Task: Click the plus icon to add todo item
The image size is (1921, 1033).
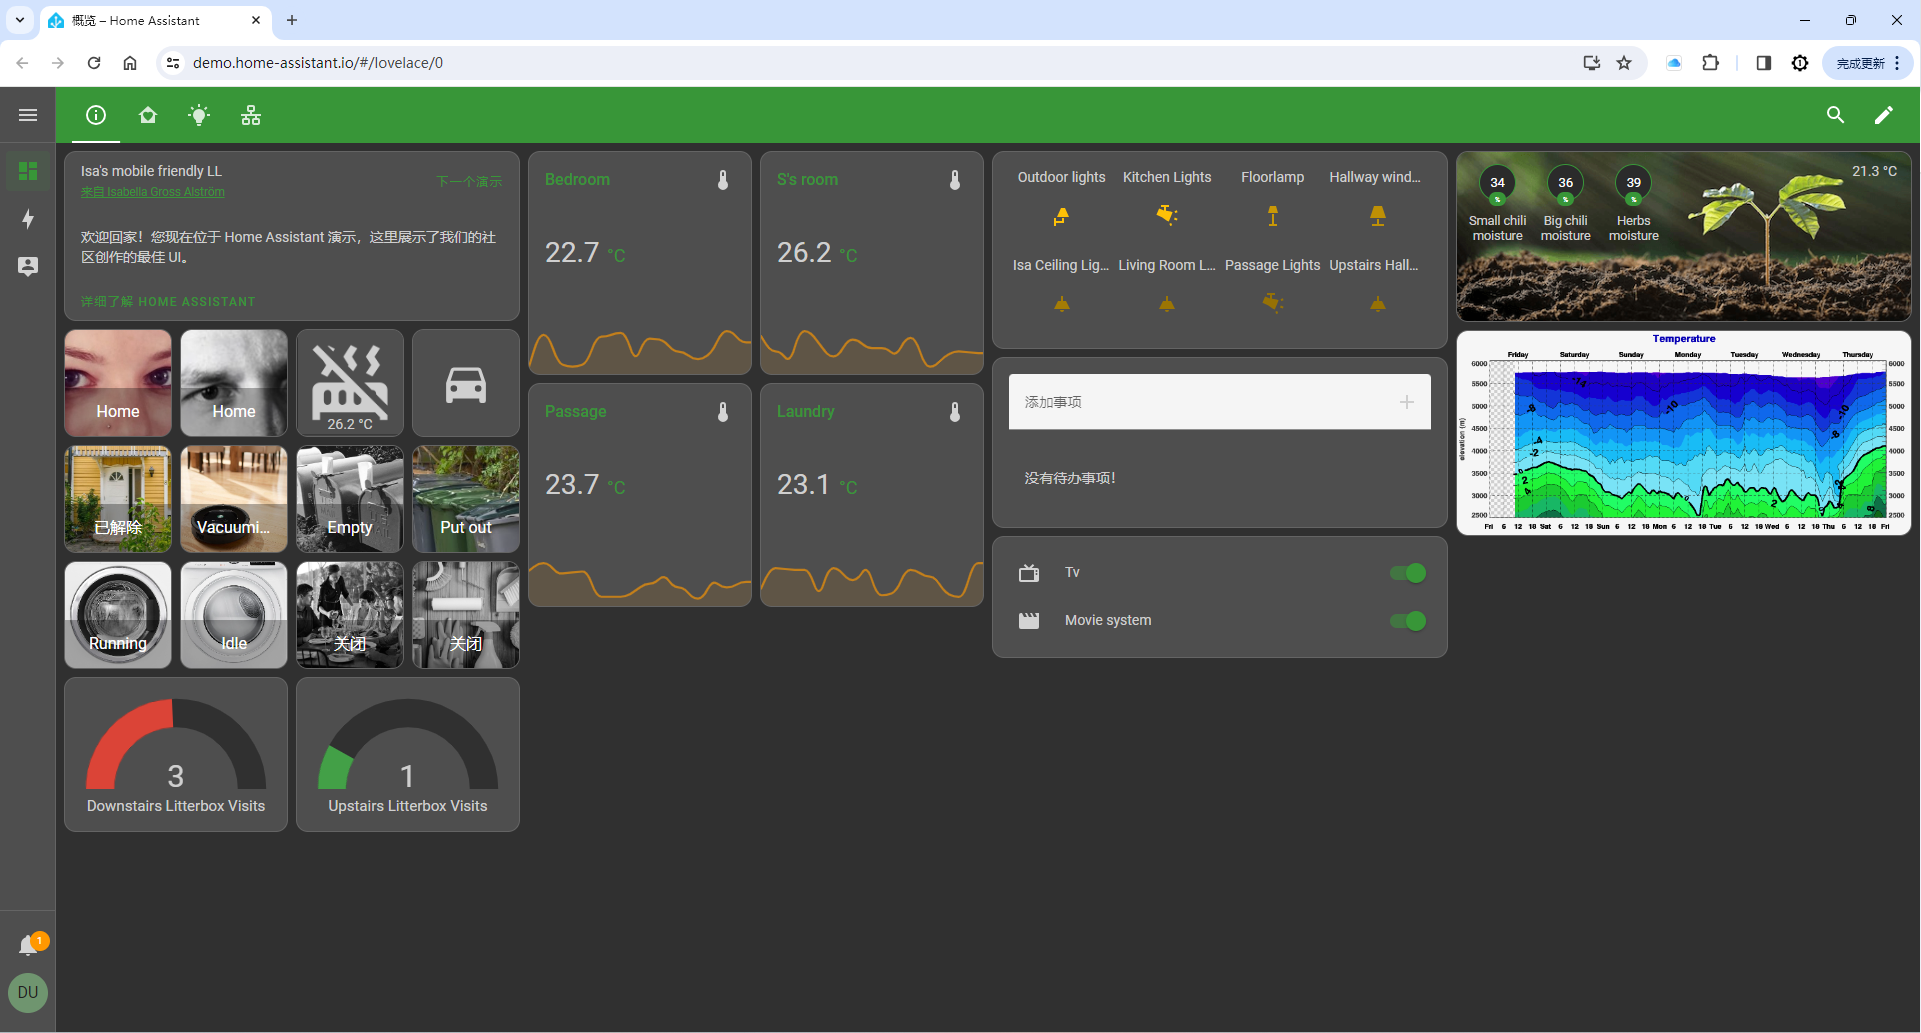Action: pos(1407,402)
